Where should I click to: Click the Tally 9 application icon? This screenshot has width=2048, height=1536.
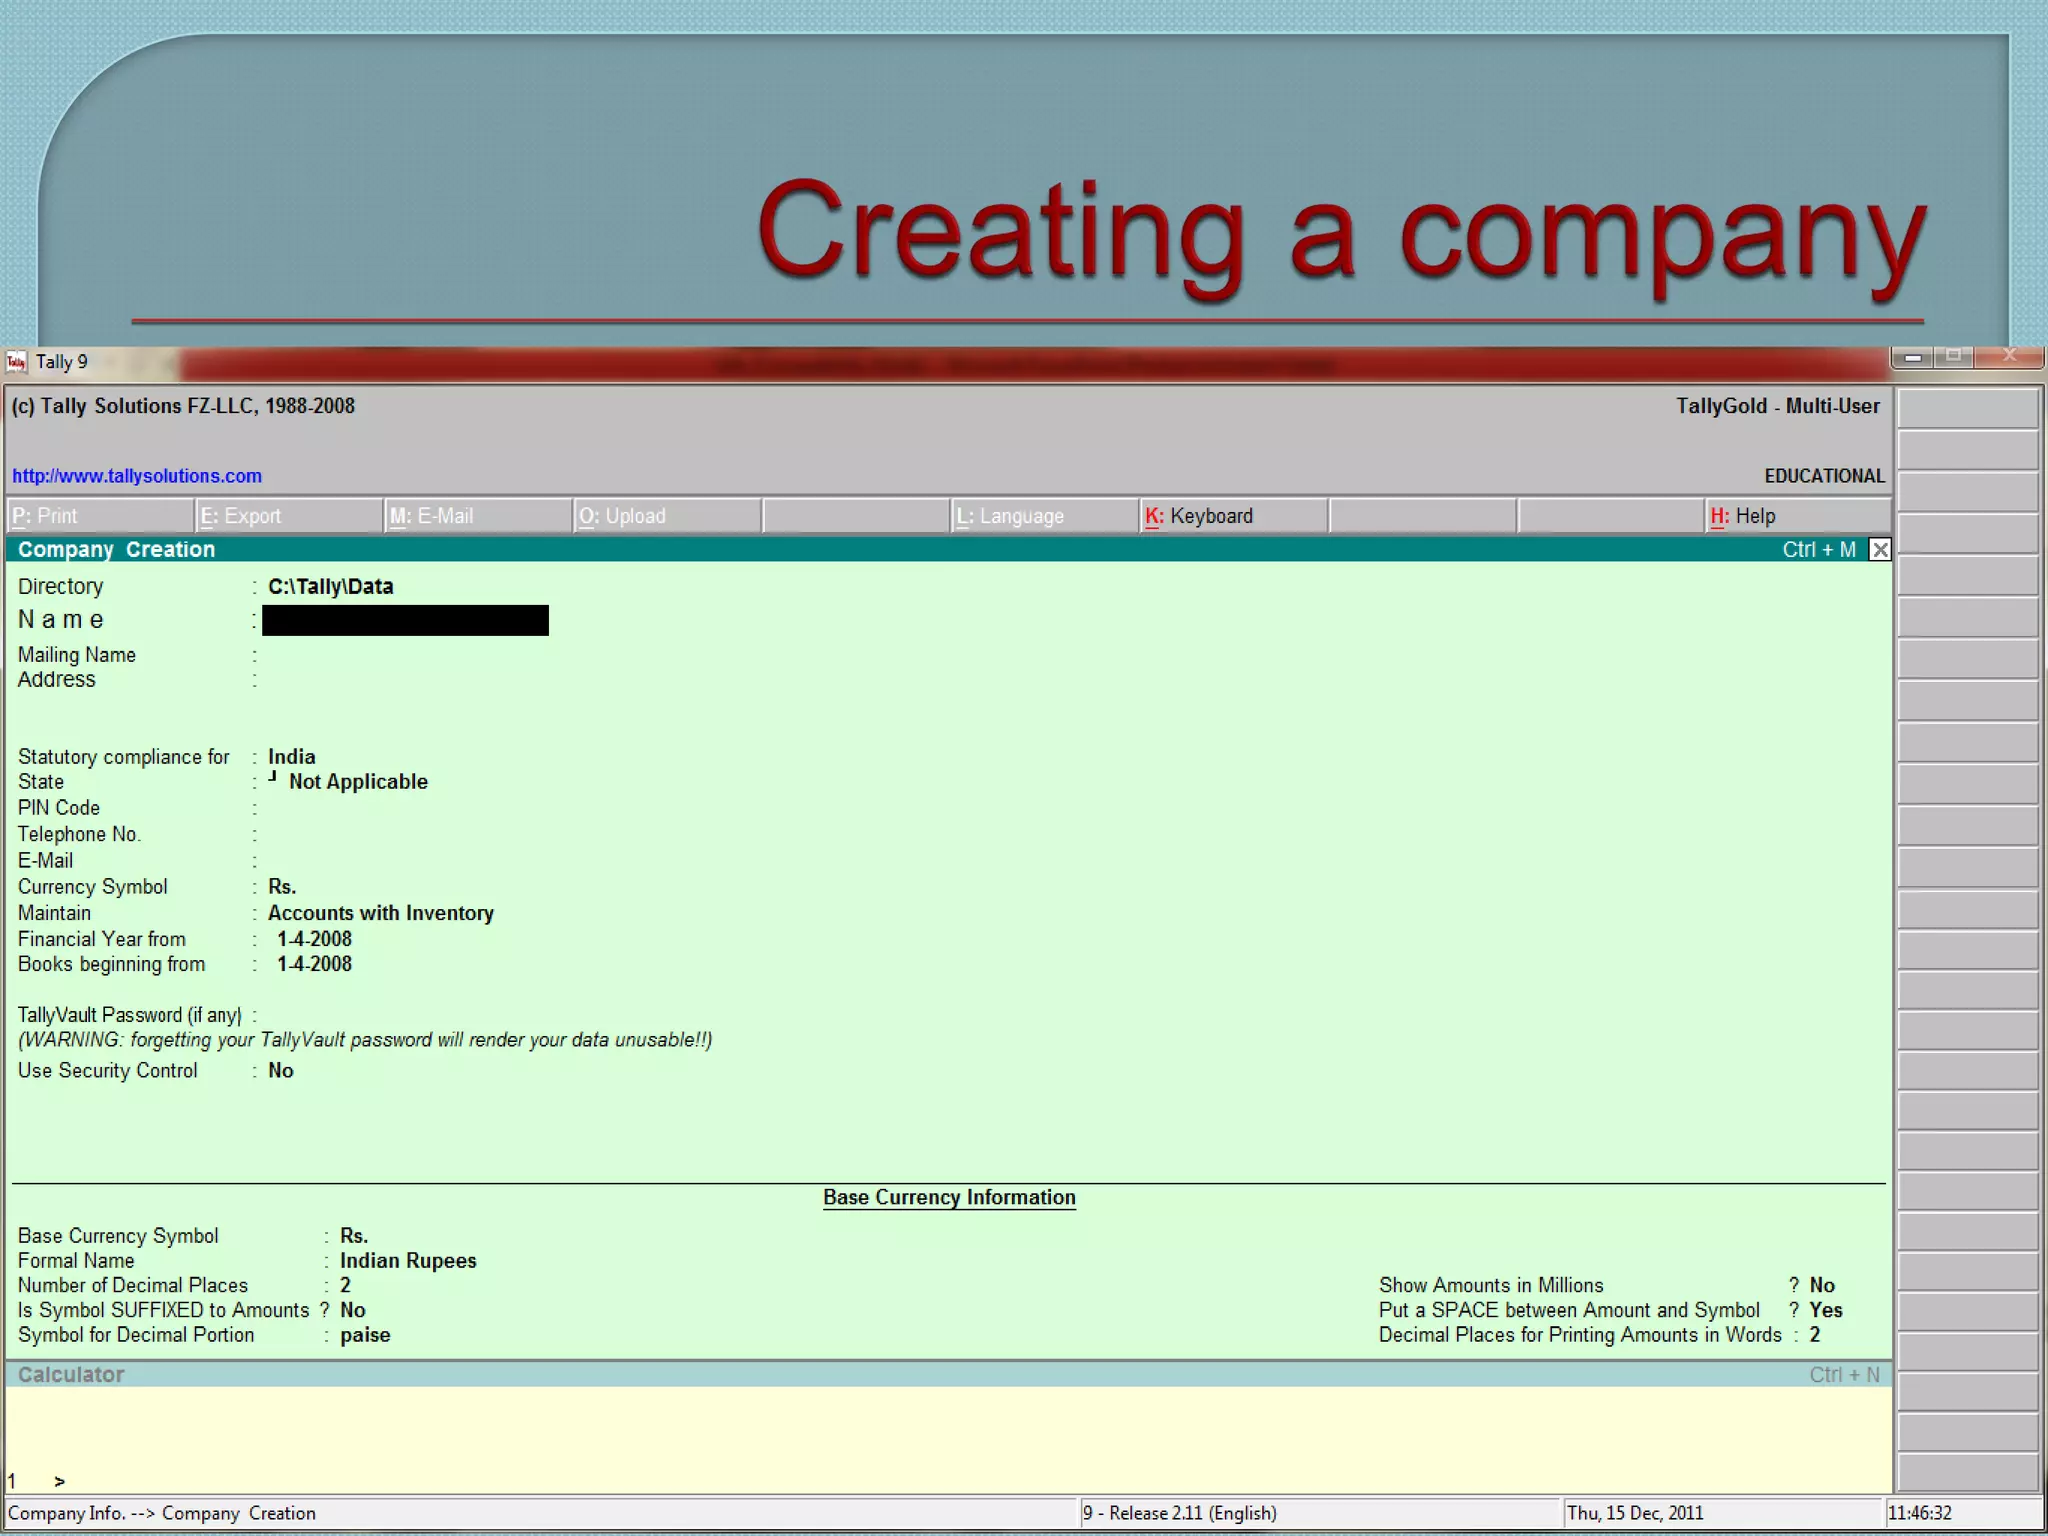pos(16,362)
